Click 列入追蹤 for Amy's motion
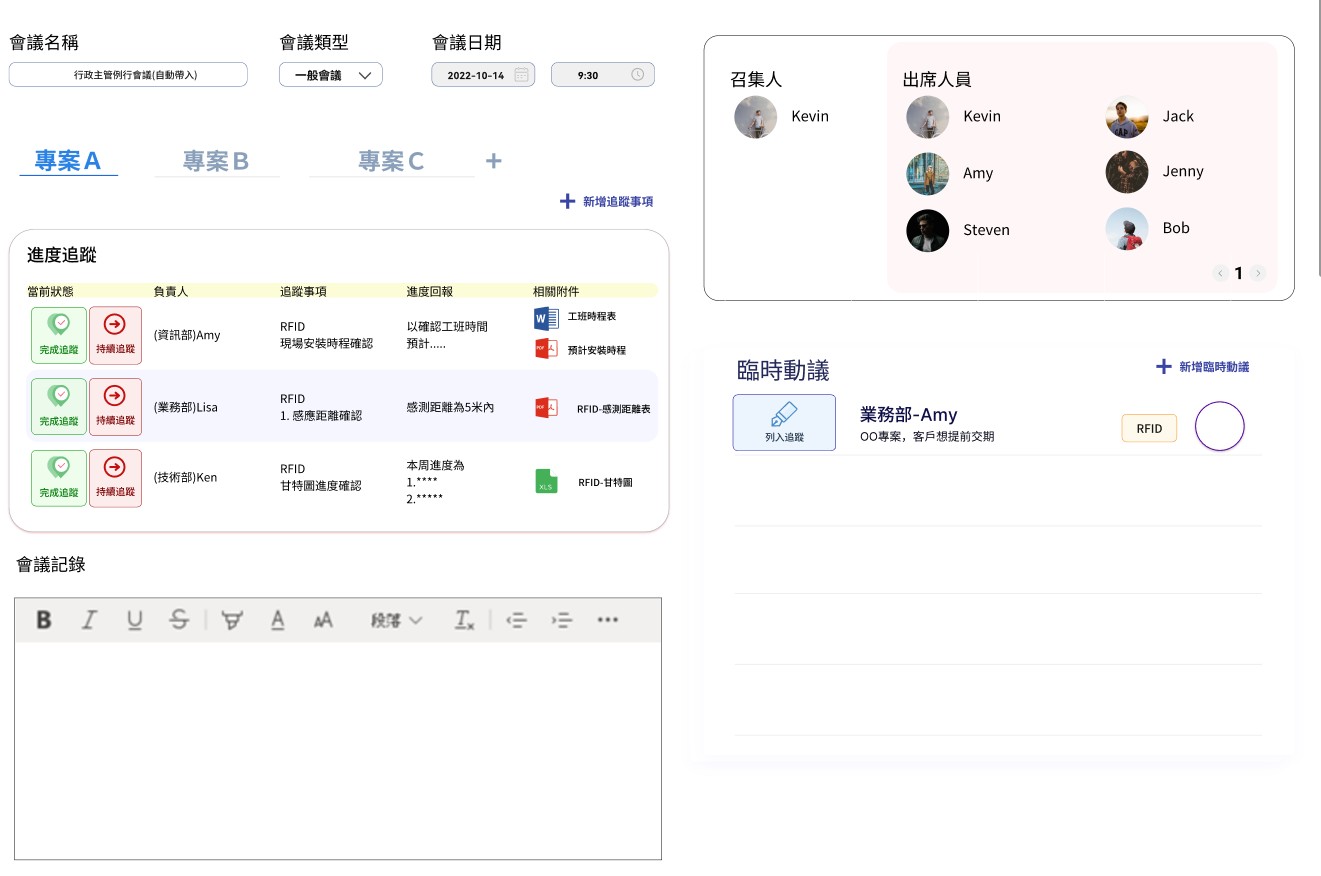1321x876 pixels. [x=784, y=422]
